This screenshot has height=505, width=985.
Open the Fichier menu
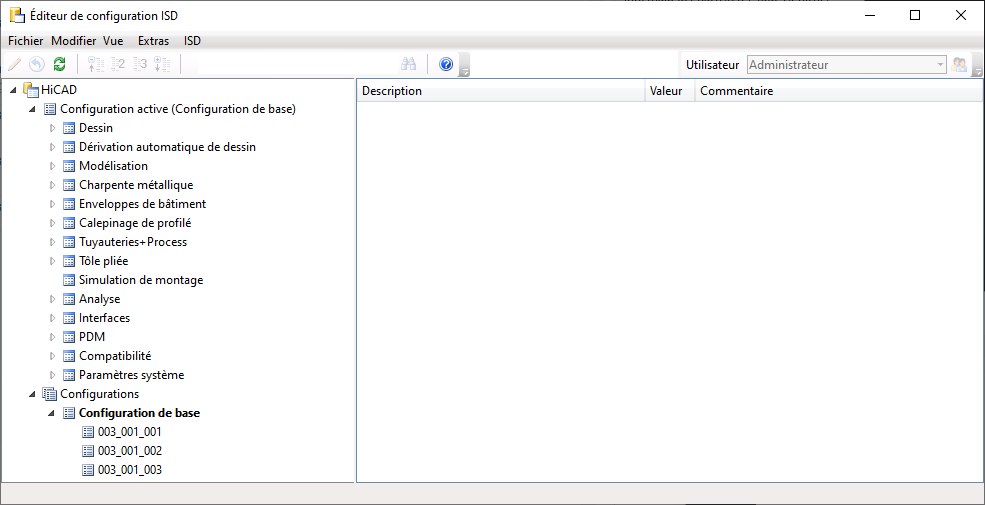pos(26,41)
